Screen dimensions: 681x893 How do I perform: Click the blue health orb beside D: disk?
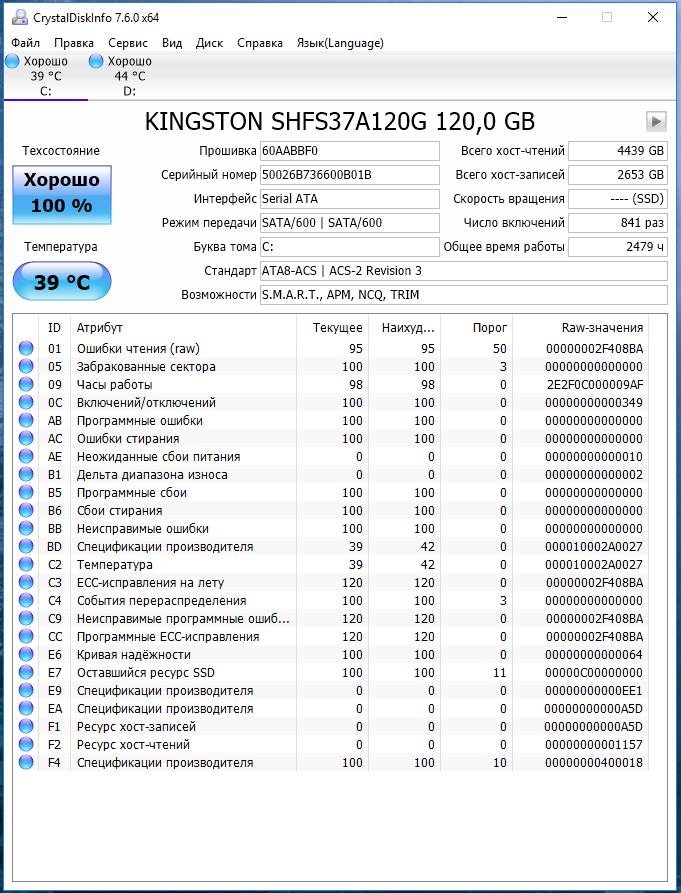point(96,62)
